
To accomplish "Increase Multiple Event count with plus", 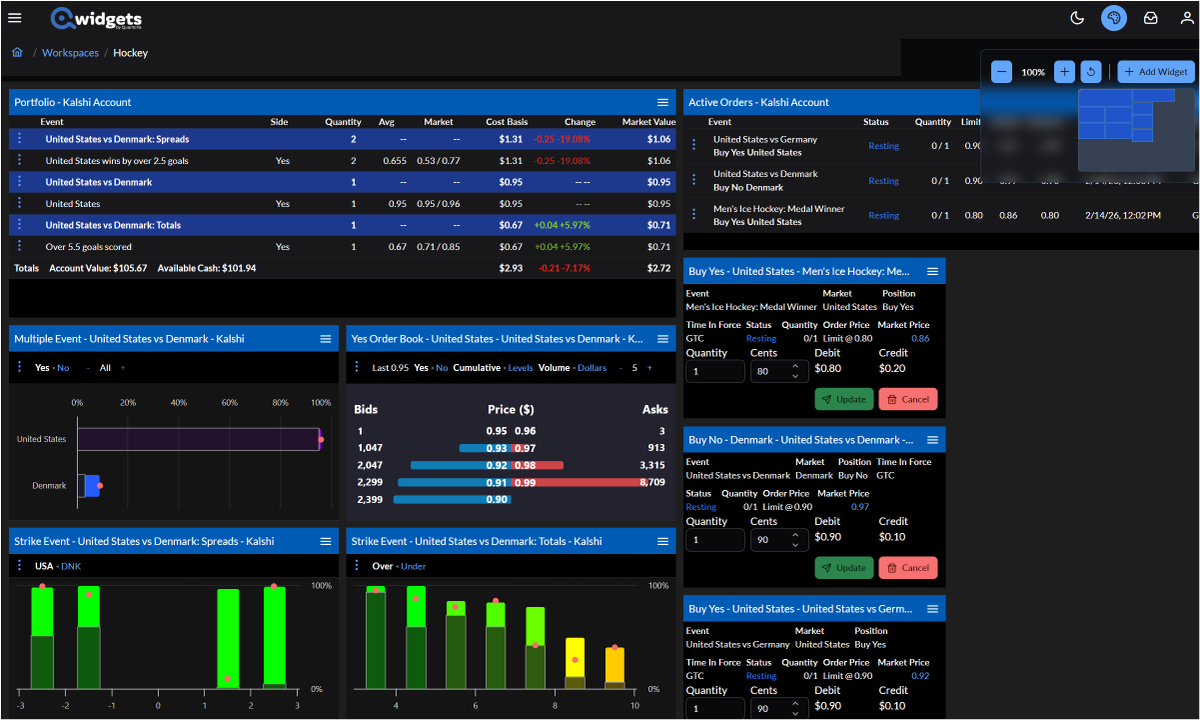I will tap(123, 368).
